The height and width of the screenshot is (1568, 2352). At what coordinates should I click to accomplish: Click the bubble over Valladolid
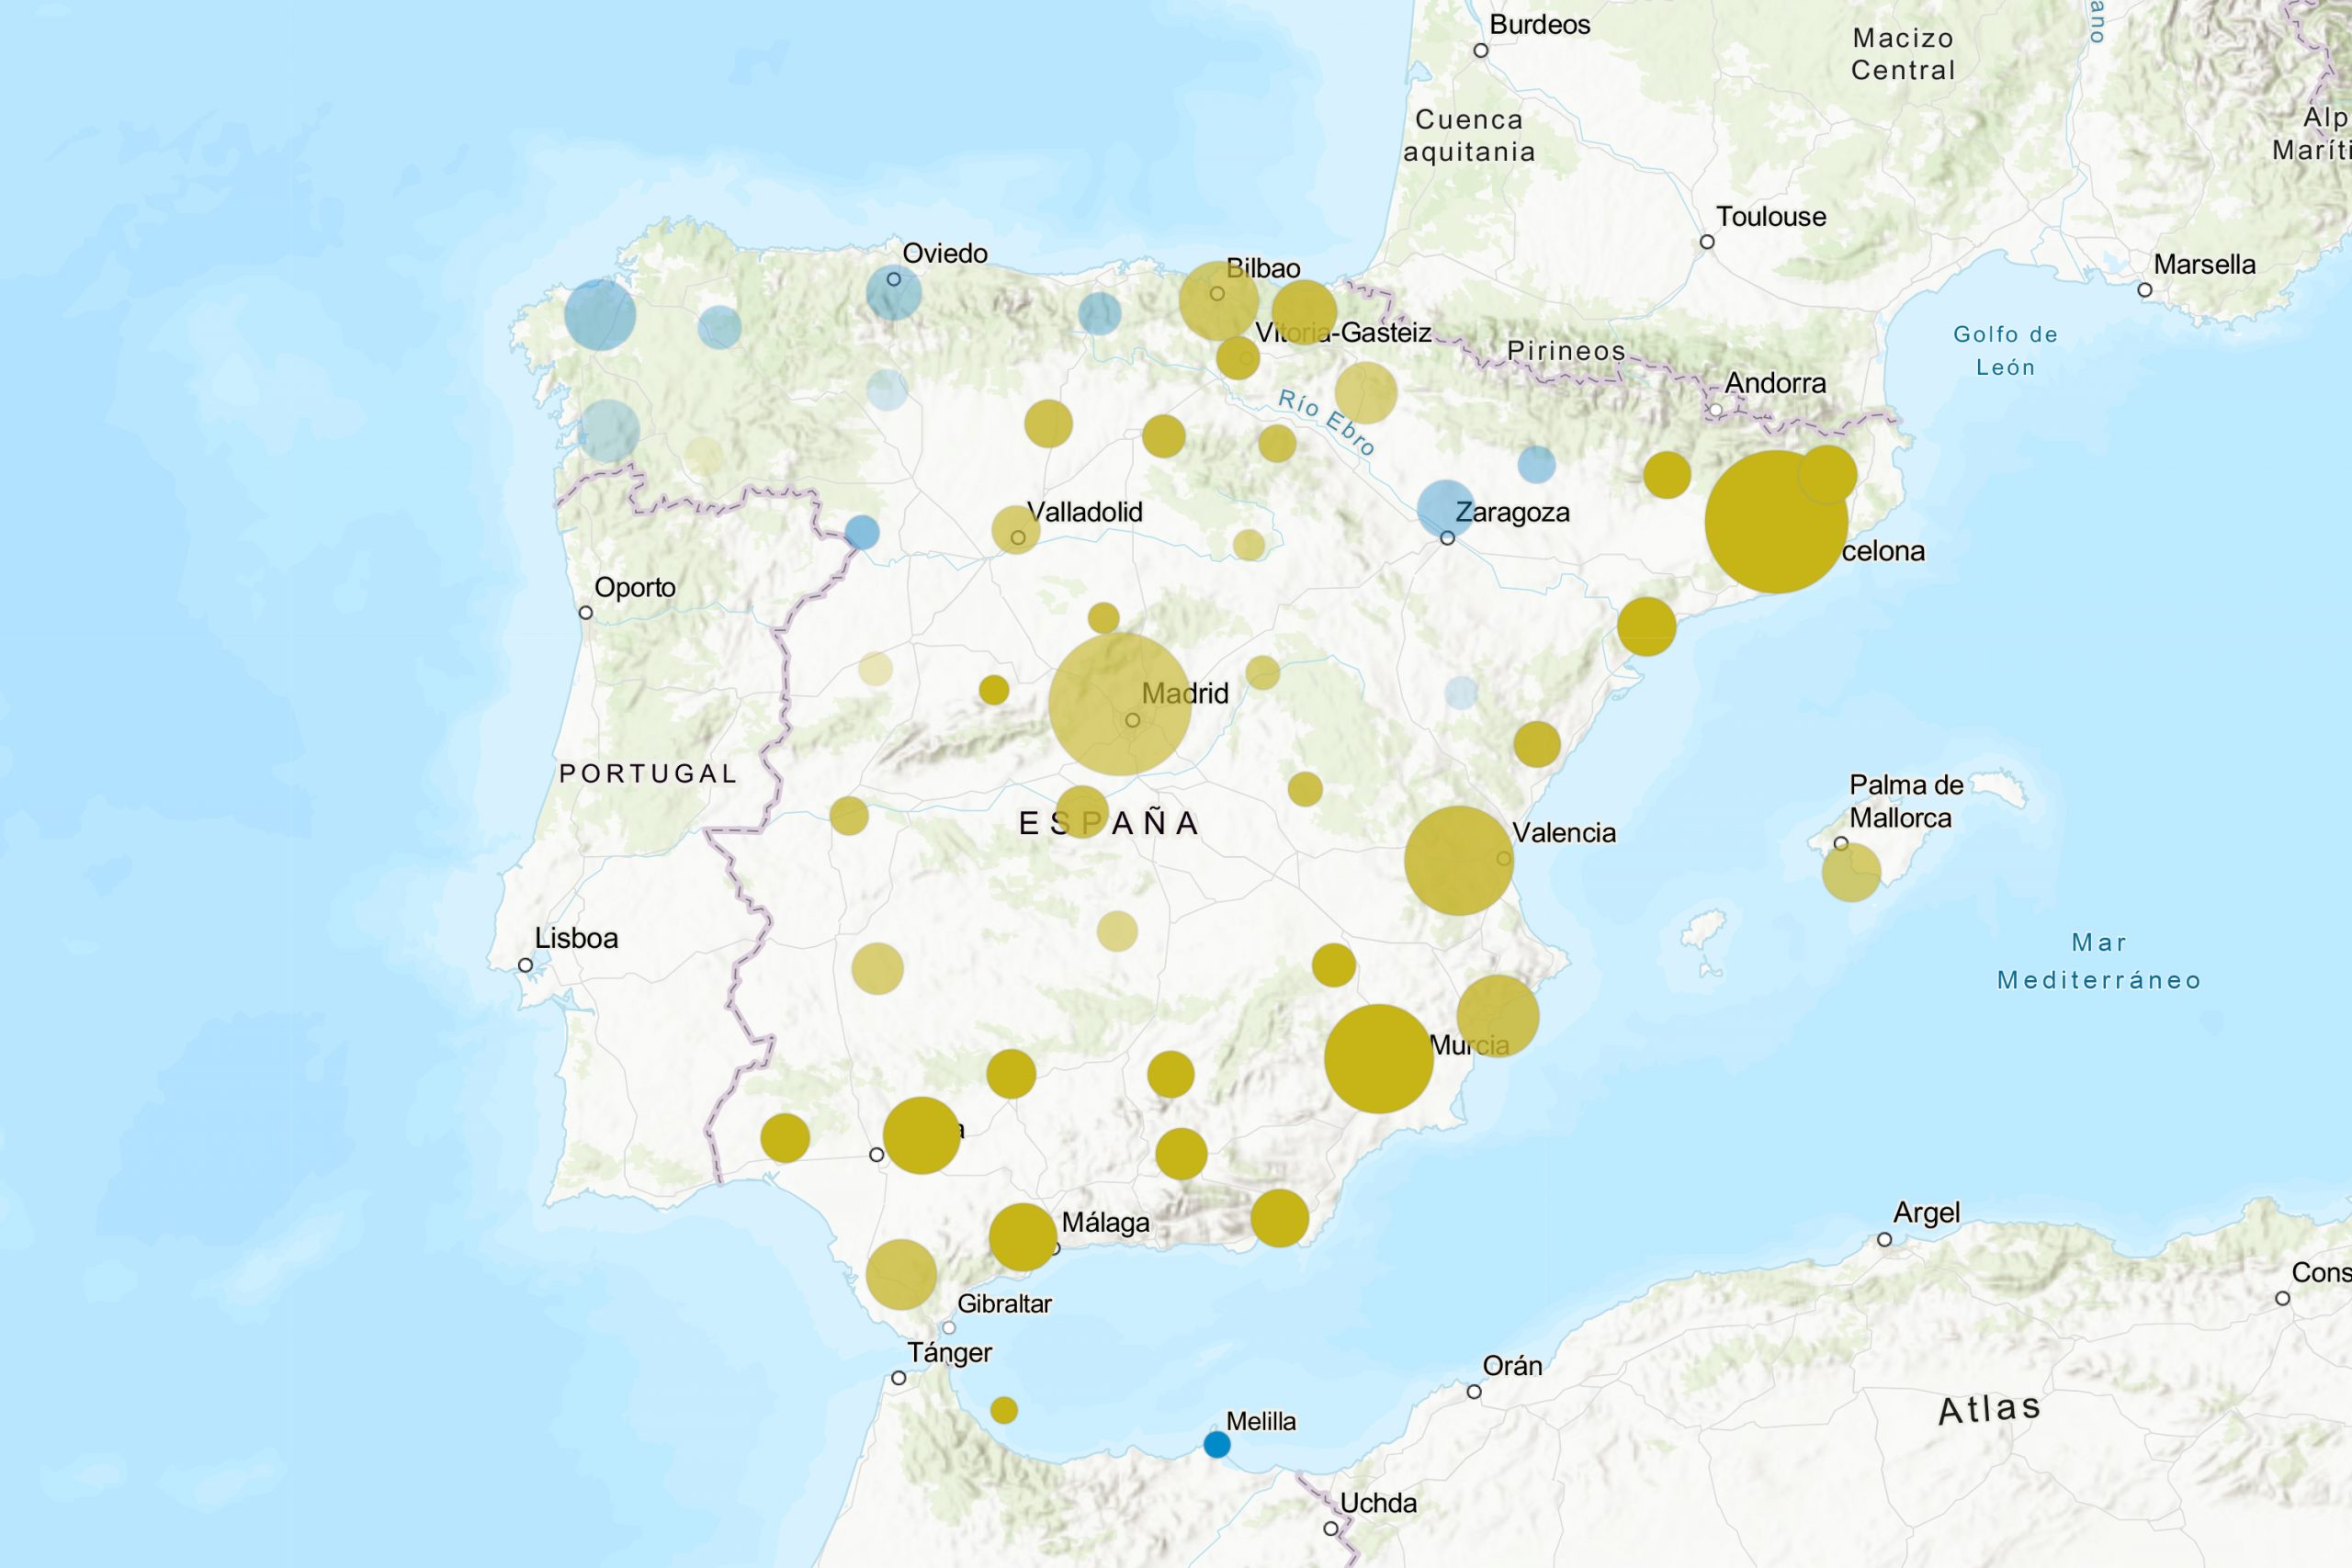point(1015,530)
